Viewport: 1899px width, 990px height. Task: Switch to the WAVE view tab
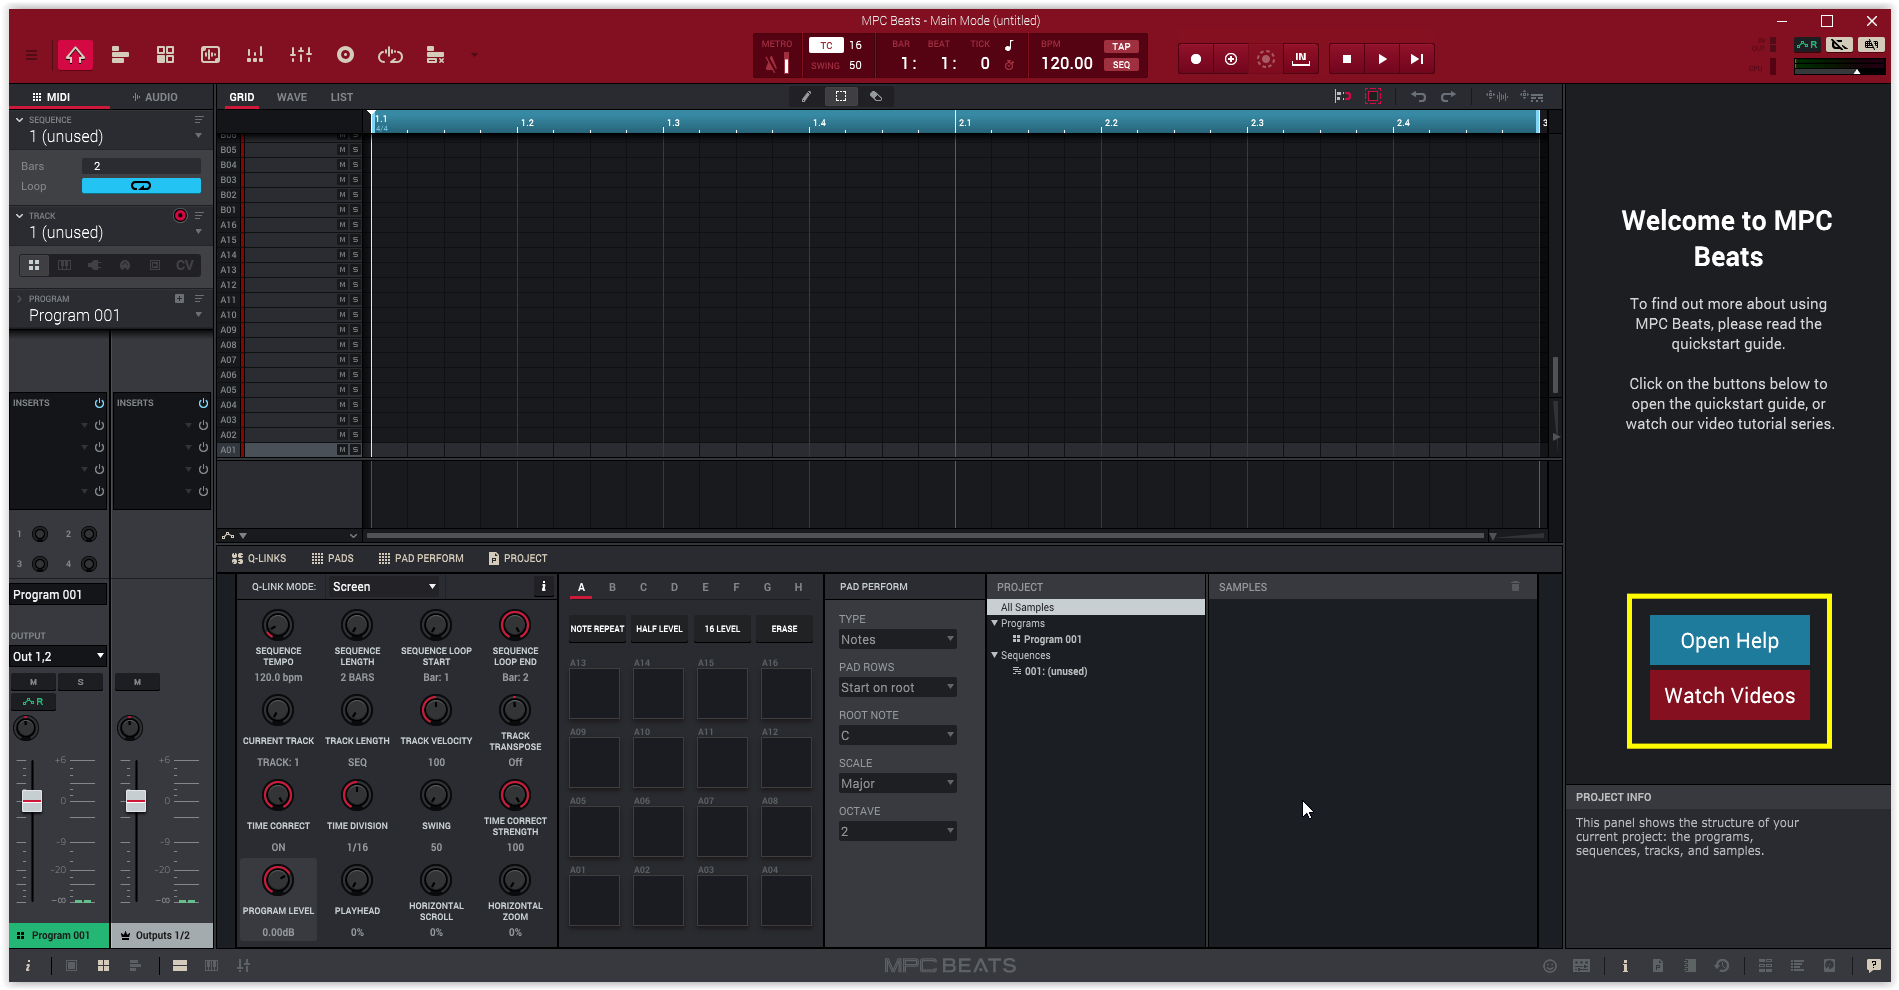[x=292, y=97]
